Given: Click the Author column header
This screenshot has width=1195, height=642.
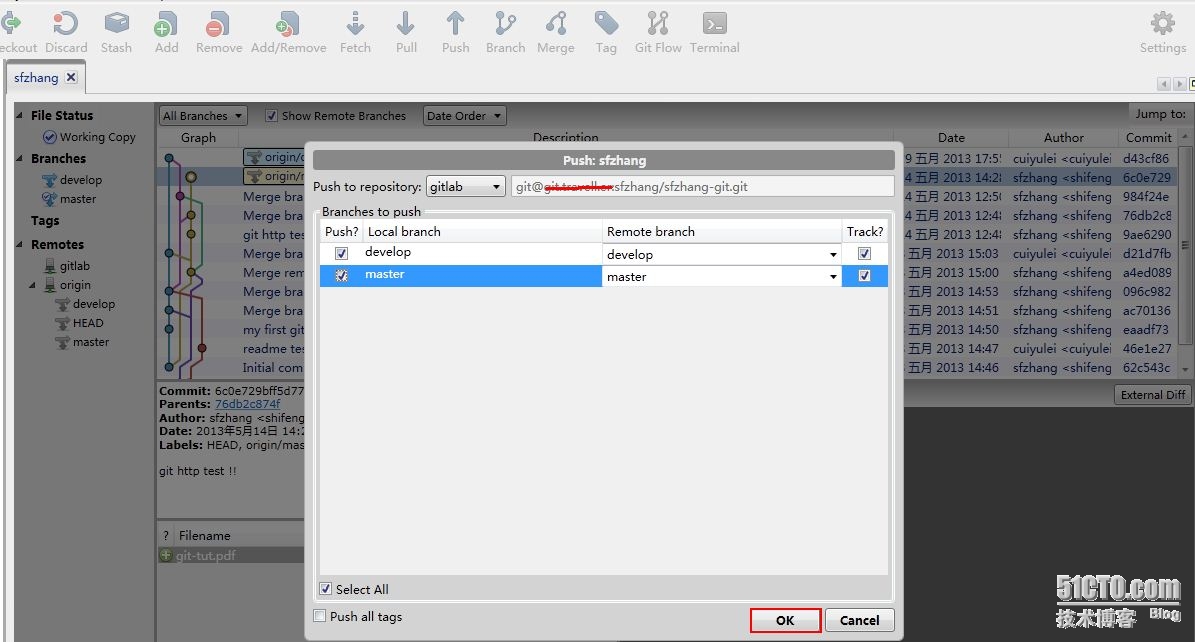Looking at the screenshot, I should pyautogui.click(x=1063, y=138).
